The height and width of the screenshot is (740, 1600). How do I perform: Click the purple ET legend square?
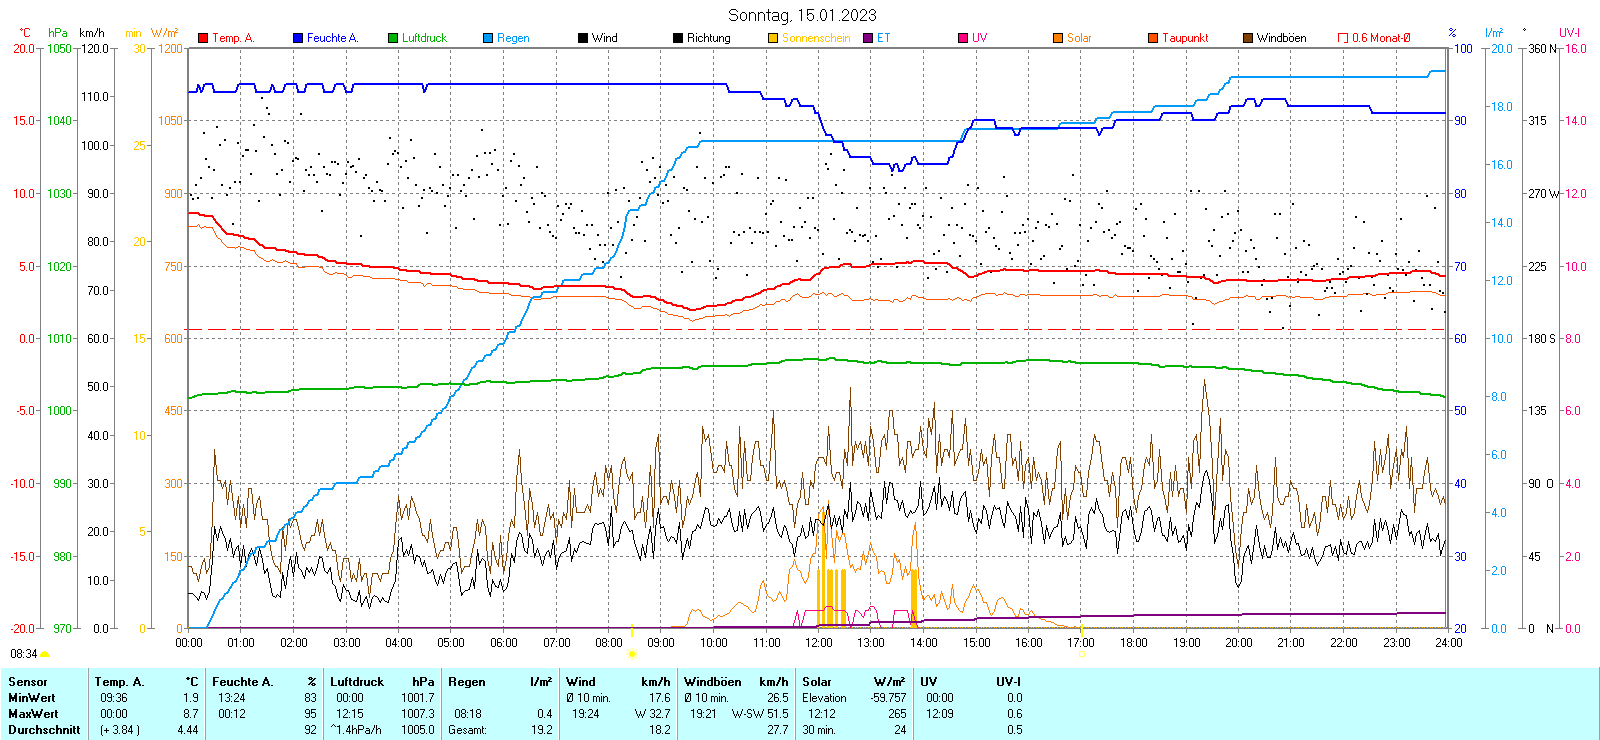[868, 38]
